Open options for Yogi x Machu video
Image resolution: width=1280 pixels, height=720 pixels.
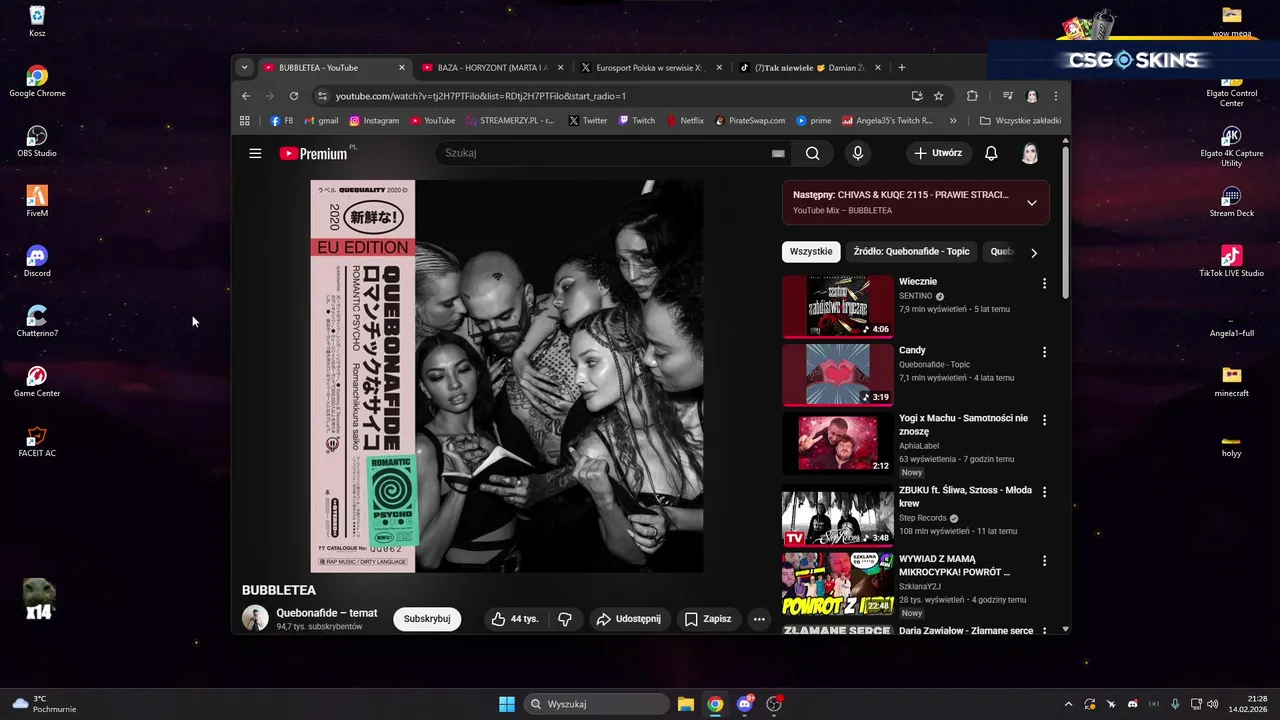1044,420
